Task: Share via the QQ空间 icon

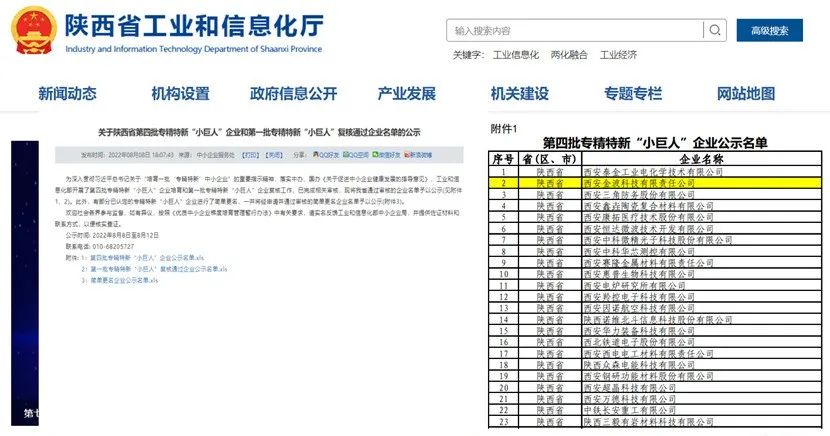Action: [357, 155]
